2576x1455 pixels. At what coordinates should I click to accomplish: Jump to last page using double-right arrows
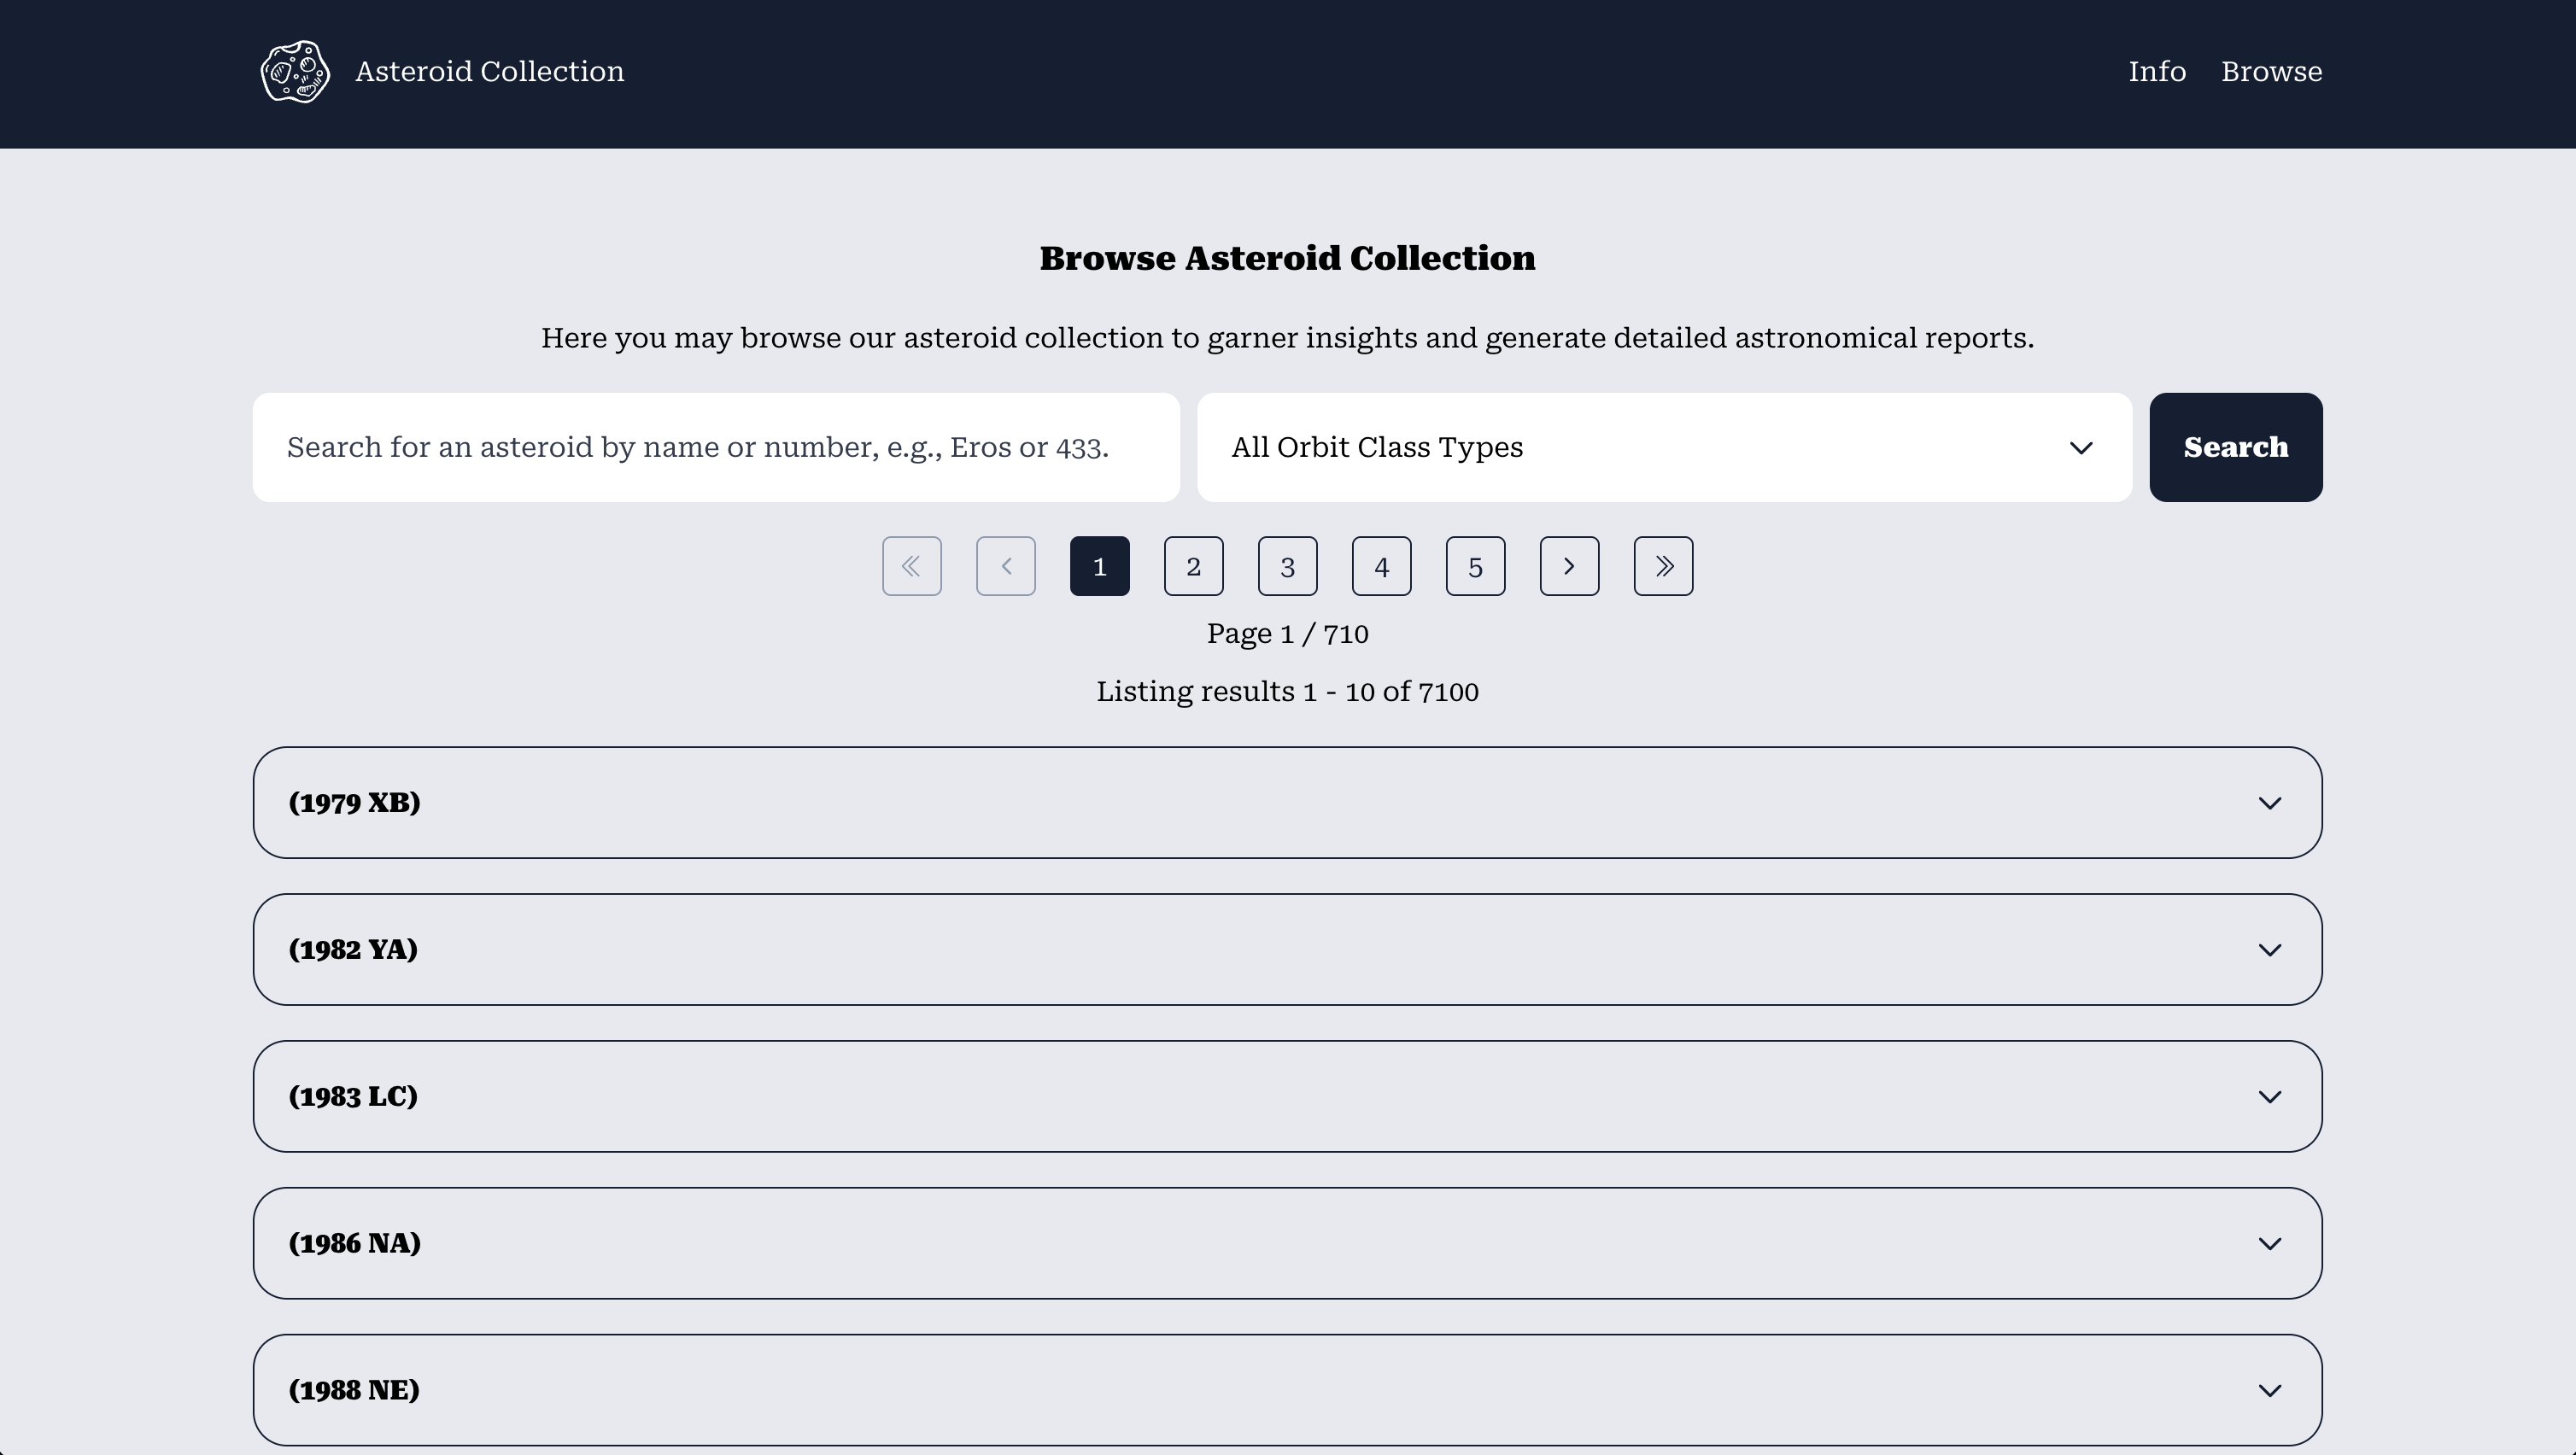(x=1663, y=566)
